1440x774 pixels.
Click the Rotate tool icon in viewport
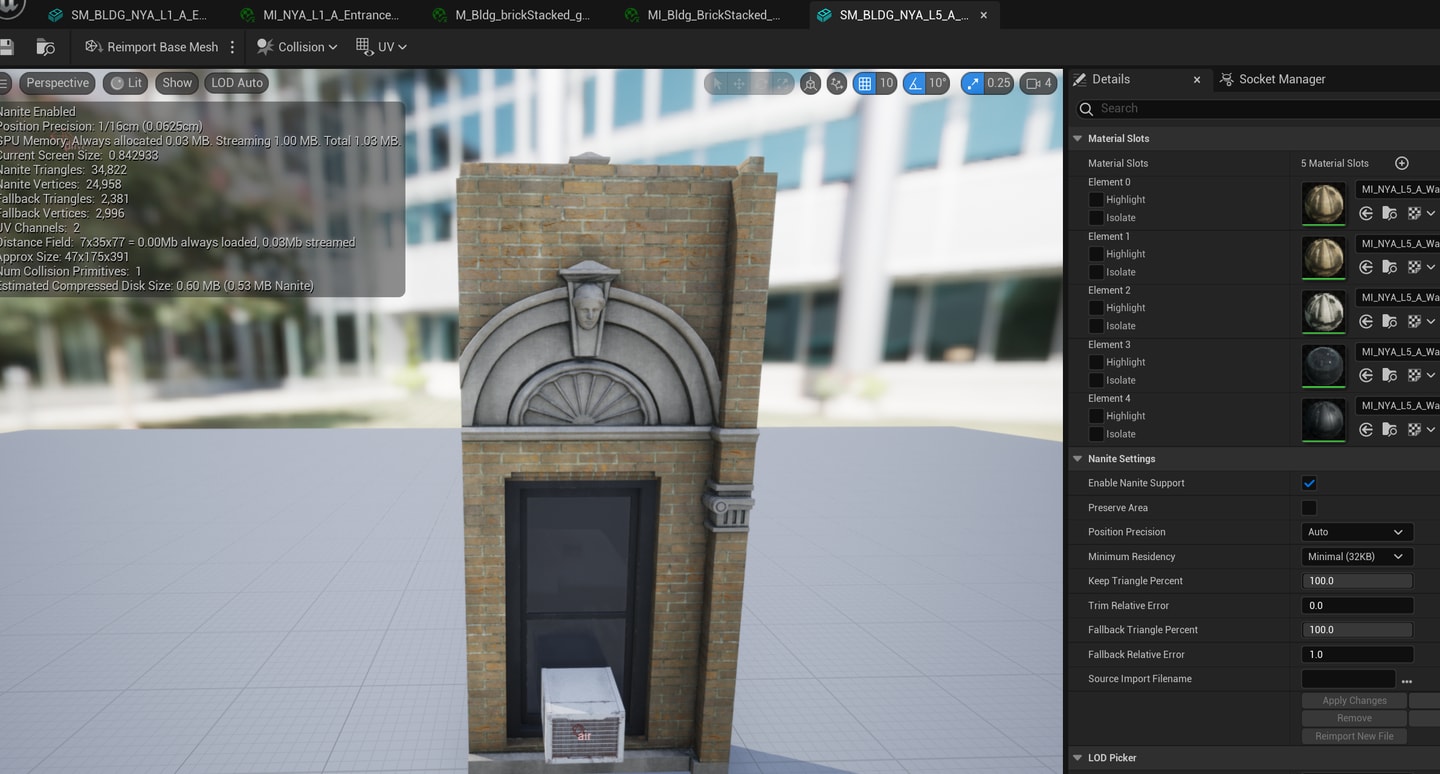[x=761, y=84]
